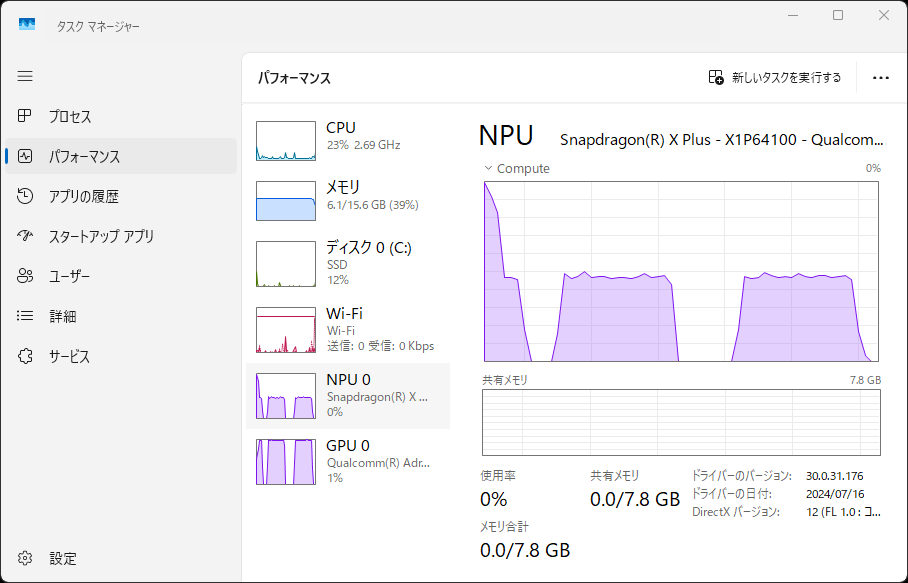Open the ユーザー (Users) page icon

(24, 276)
